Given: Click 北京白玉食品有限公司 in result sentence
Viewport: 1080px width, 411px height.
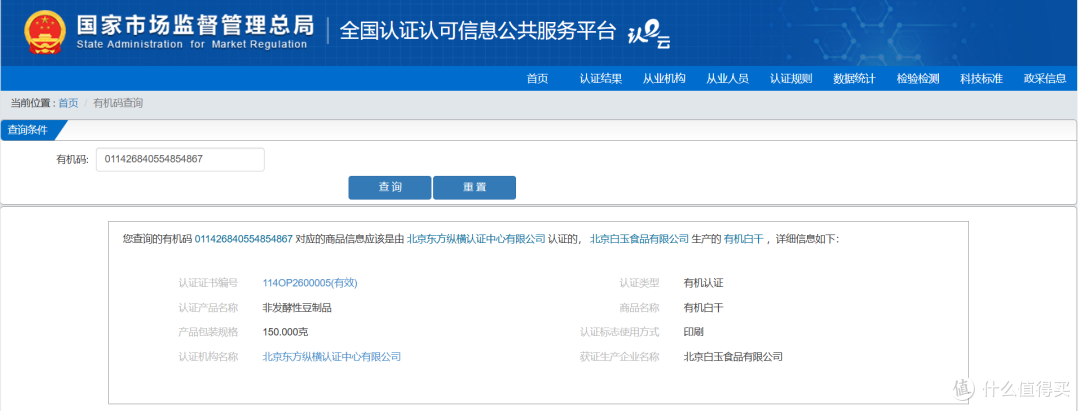Looking at the screenshot, I should (x=639, y=240).
